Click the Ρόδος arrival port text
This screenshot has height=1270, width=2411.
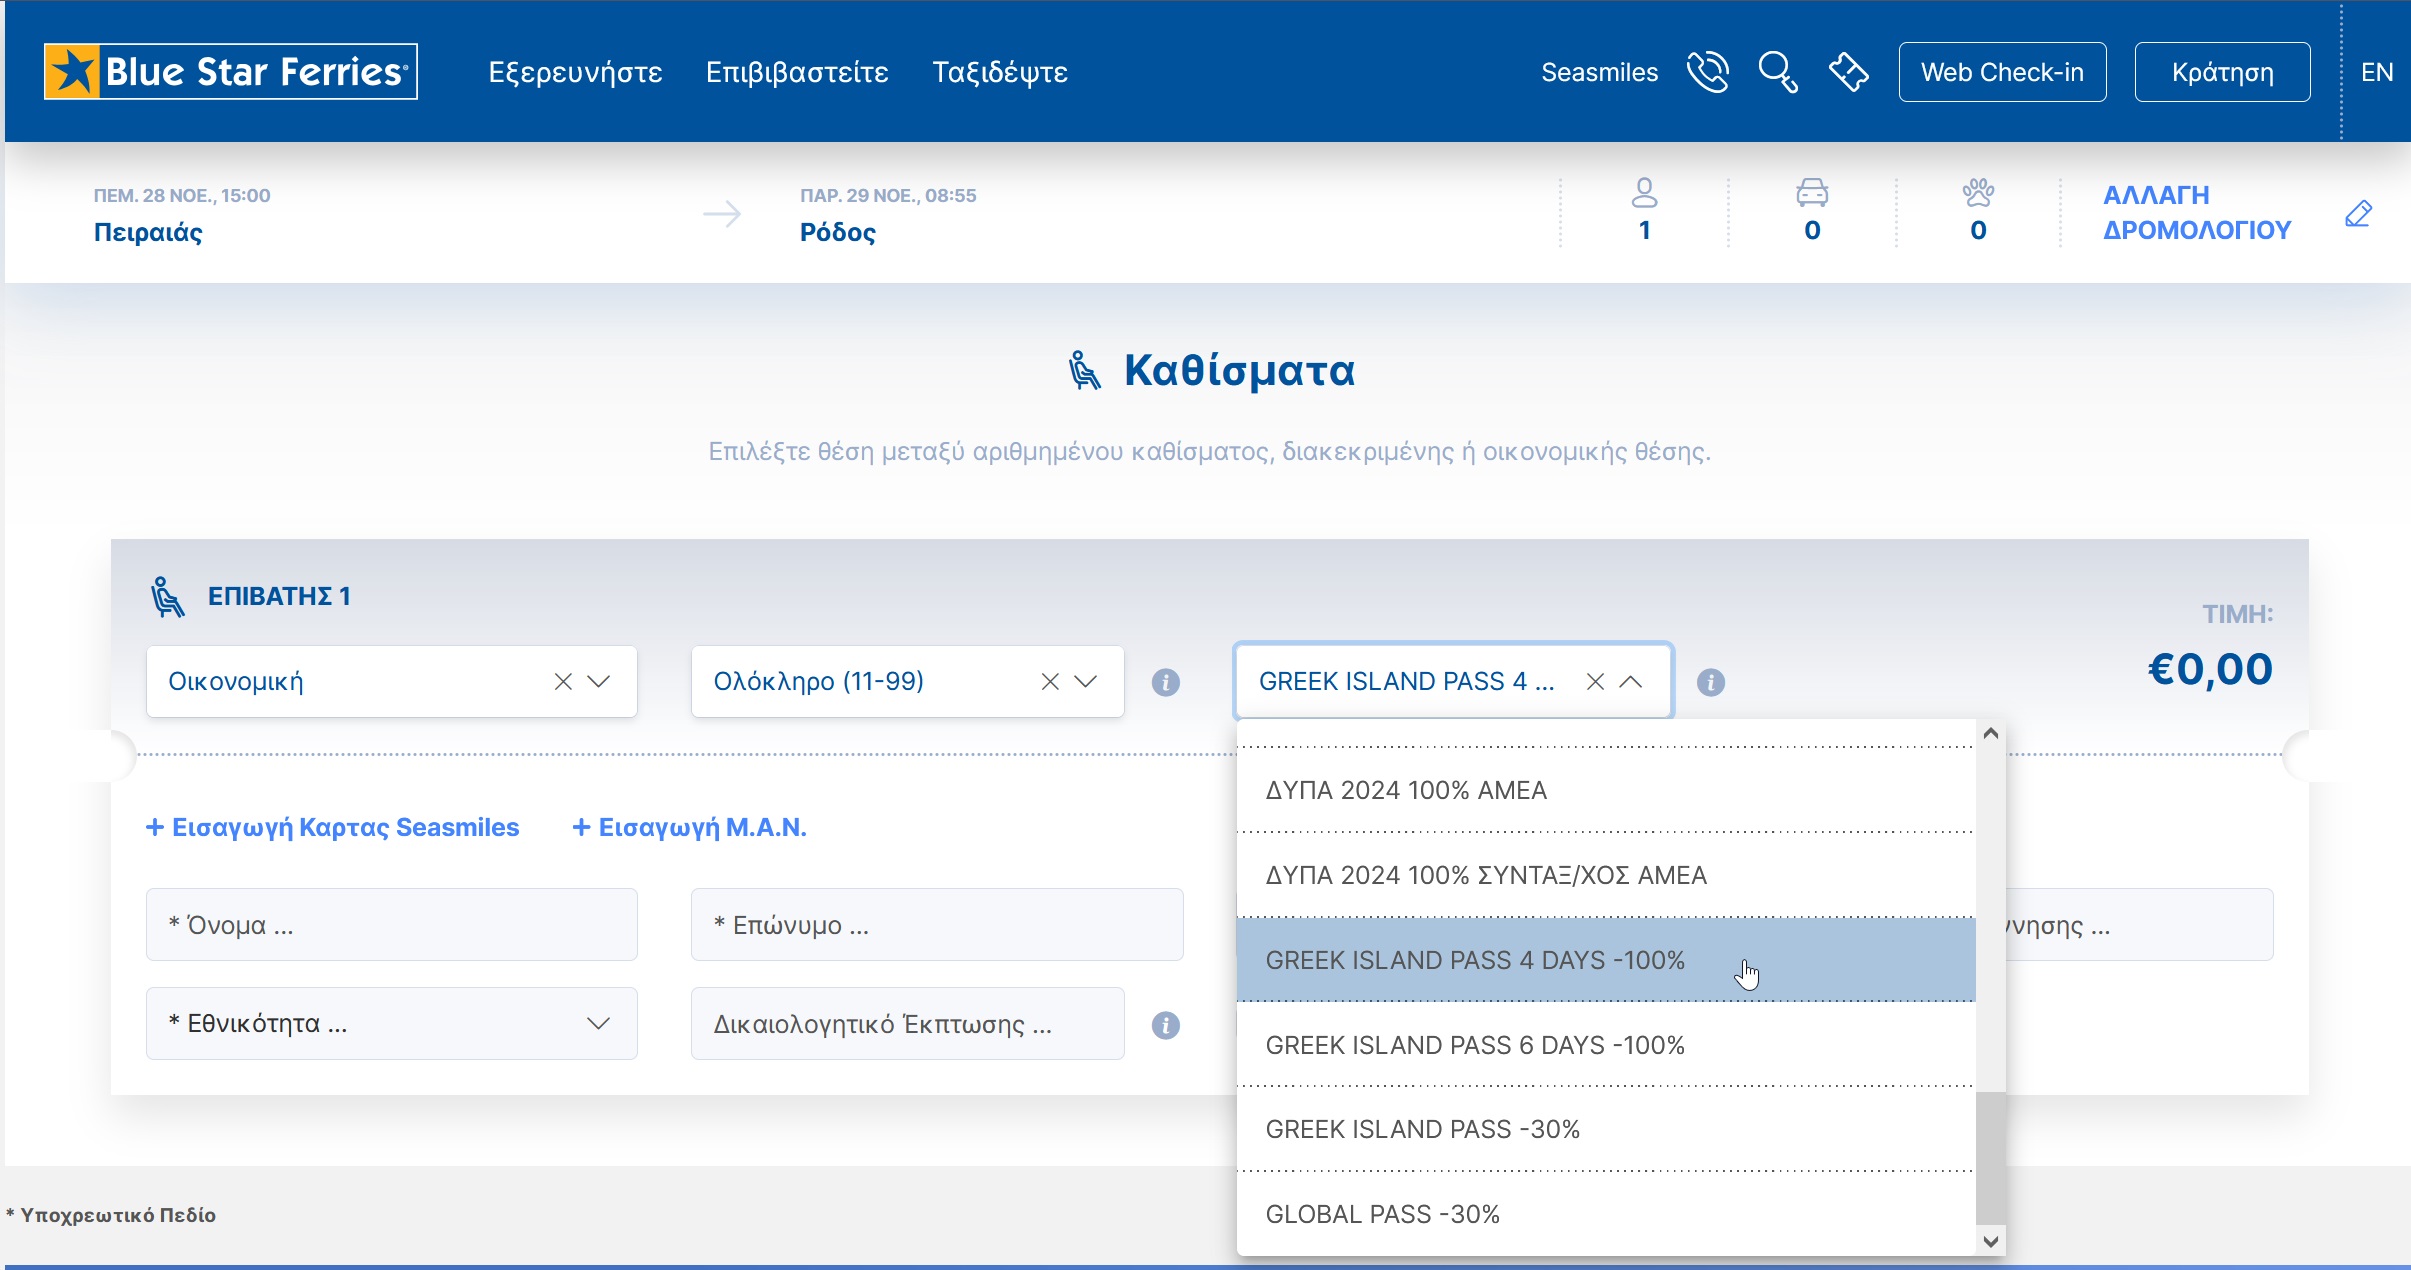838,232
